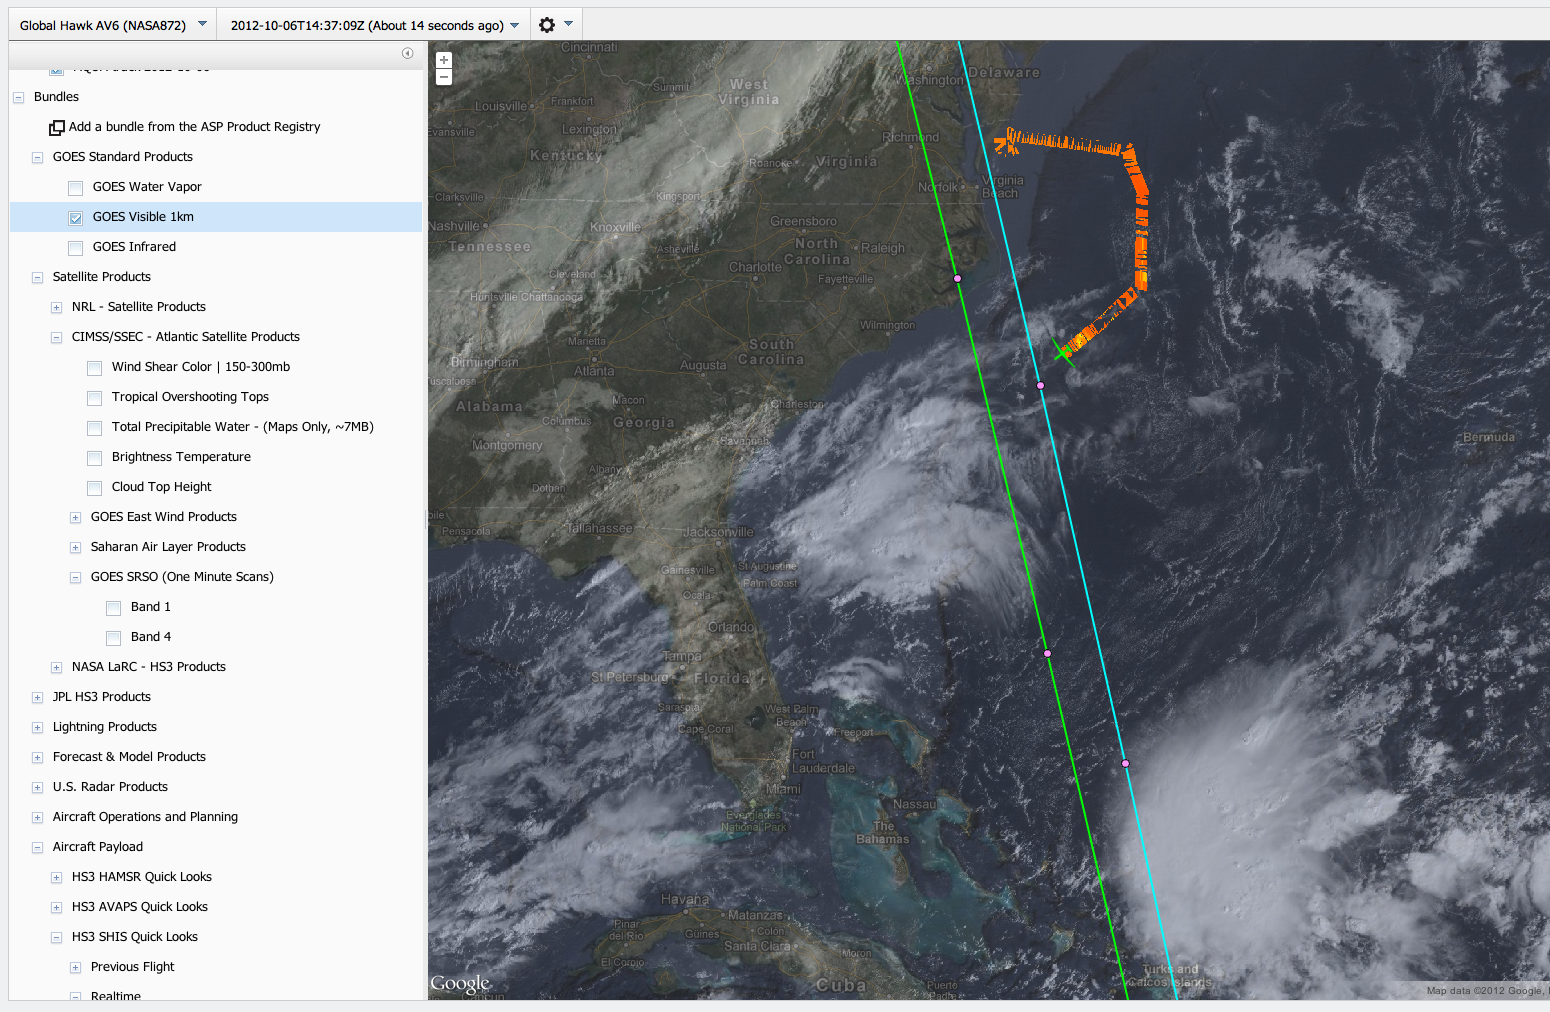
Task: Select the U.S. Radar Products item
Action: (110, 787)
